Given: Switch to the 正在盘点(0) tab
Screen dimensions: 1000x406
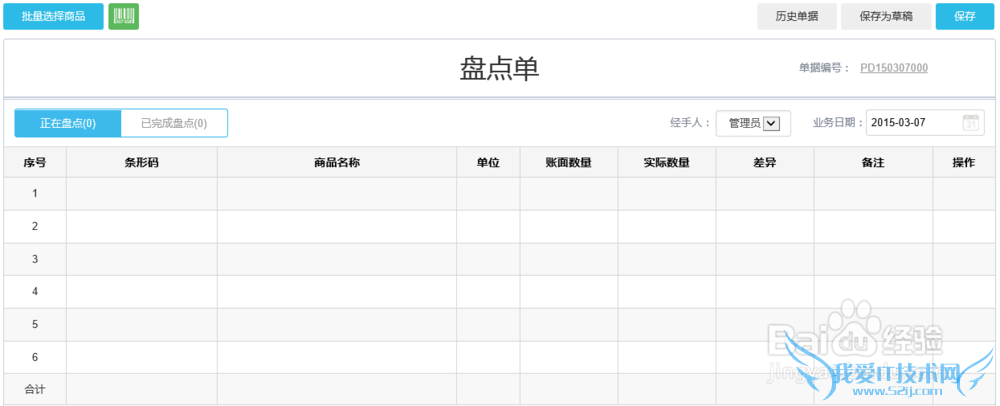Looking at the screenshot, I should 68,123.
